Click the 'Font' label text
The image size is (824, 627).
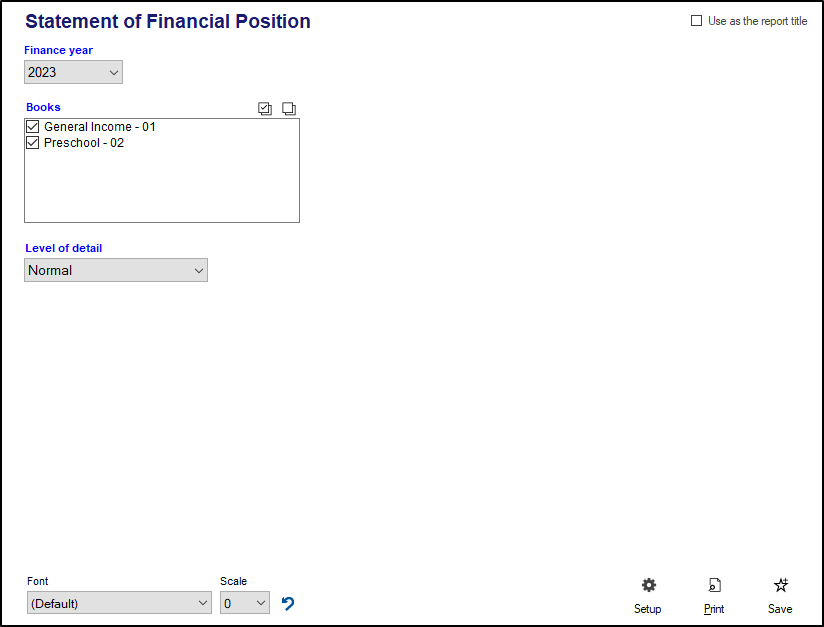(38, 581)
